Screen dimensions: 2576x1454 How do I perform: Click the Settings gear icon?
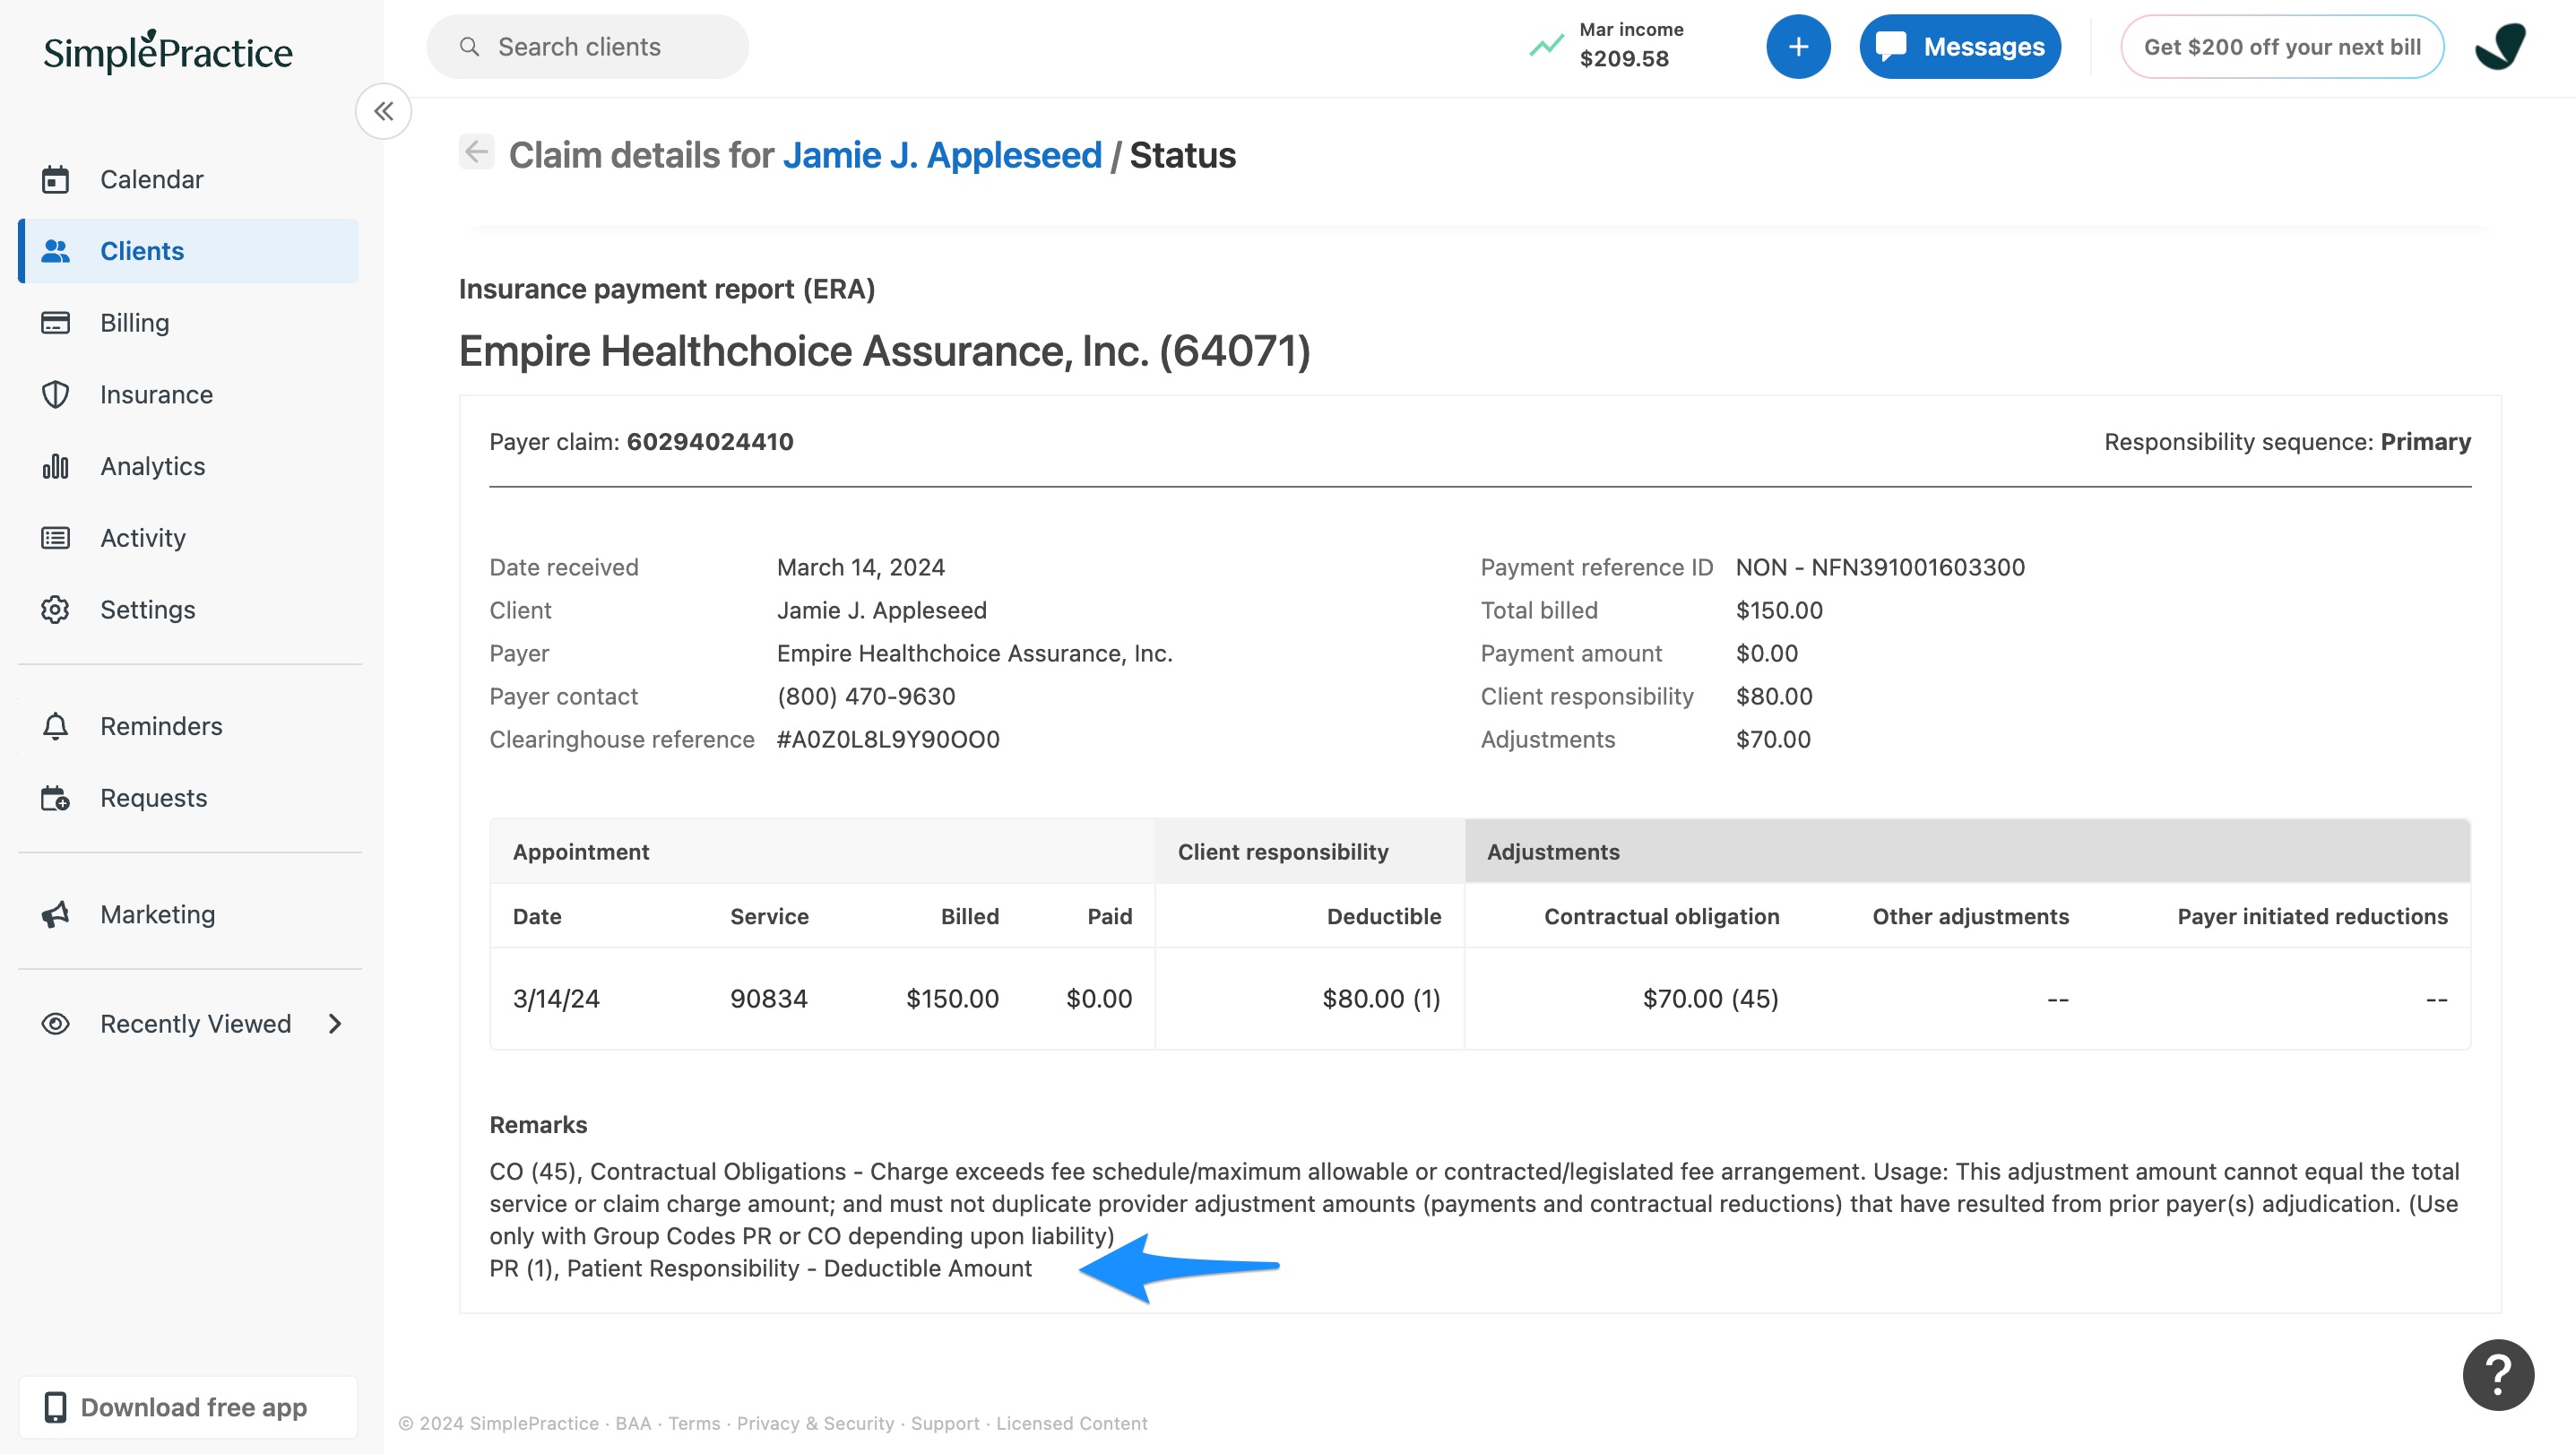(x=56, y=610)
